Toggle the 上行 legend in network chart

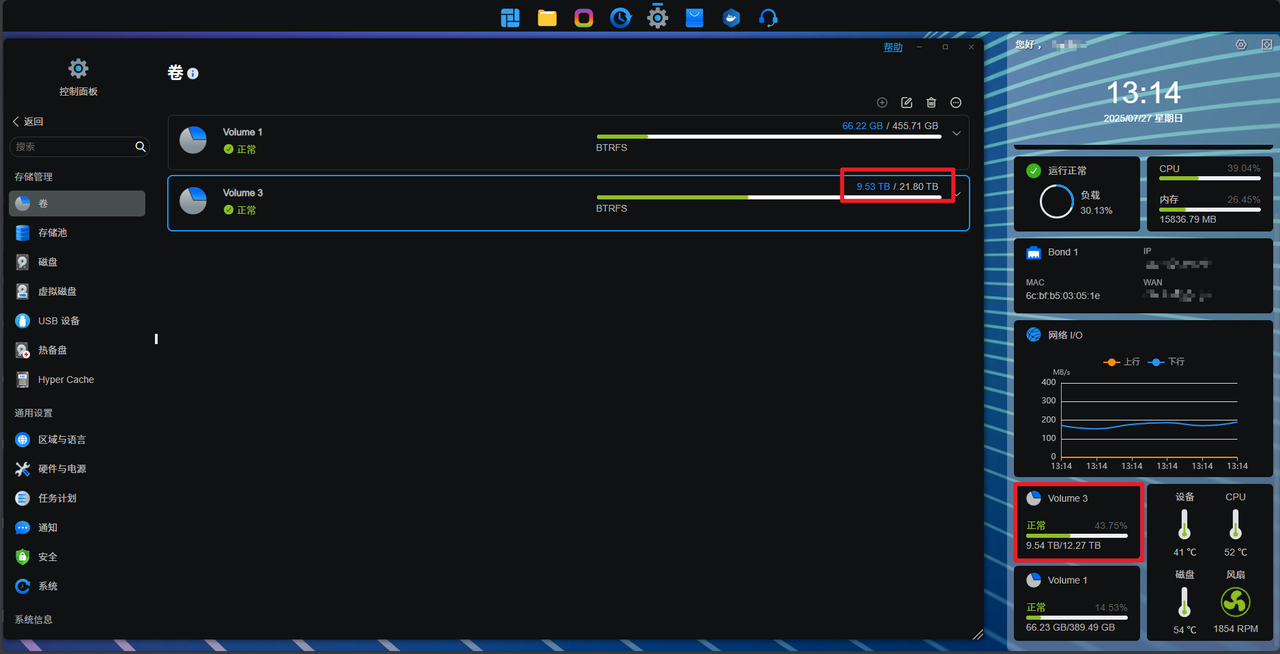[1121, 362]
